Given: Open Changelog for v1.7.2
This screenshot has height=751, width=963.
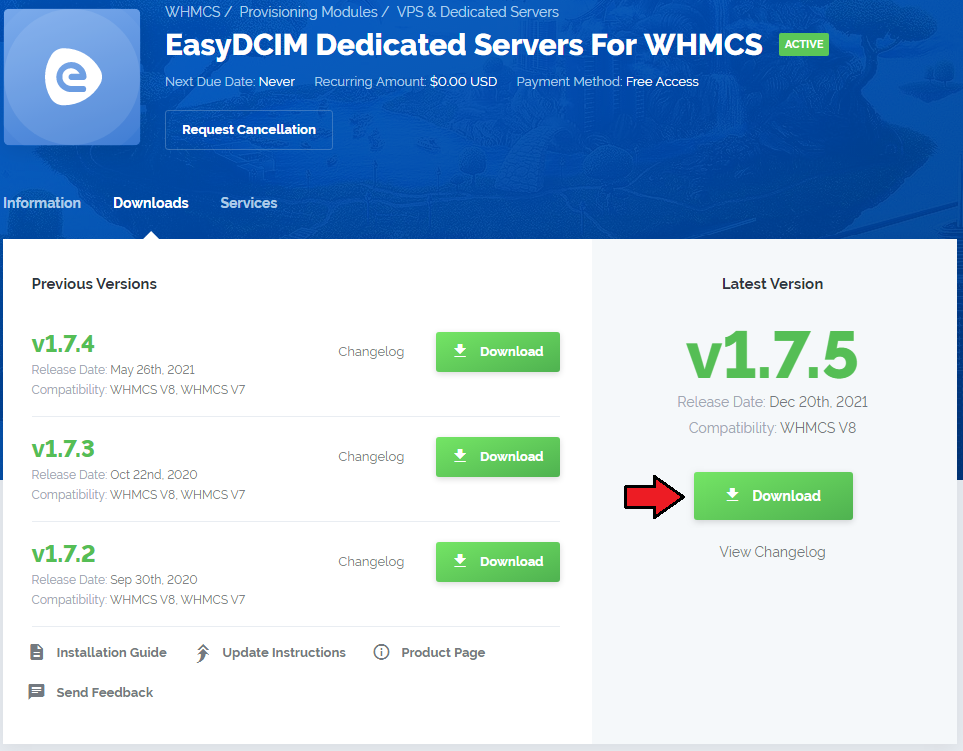Looking at the screenshot, I should coord(371,562).
